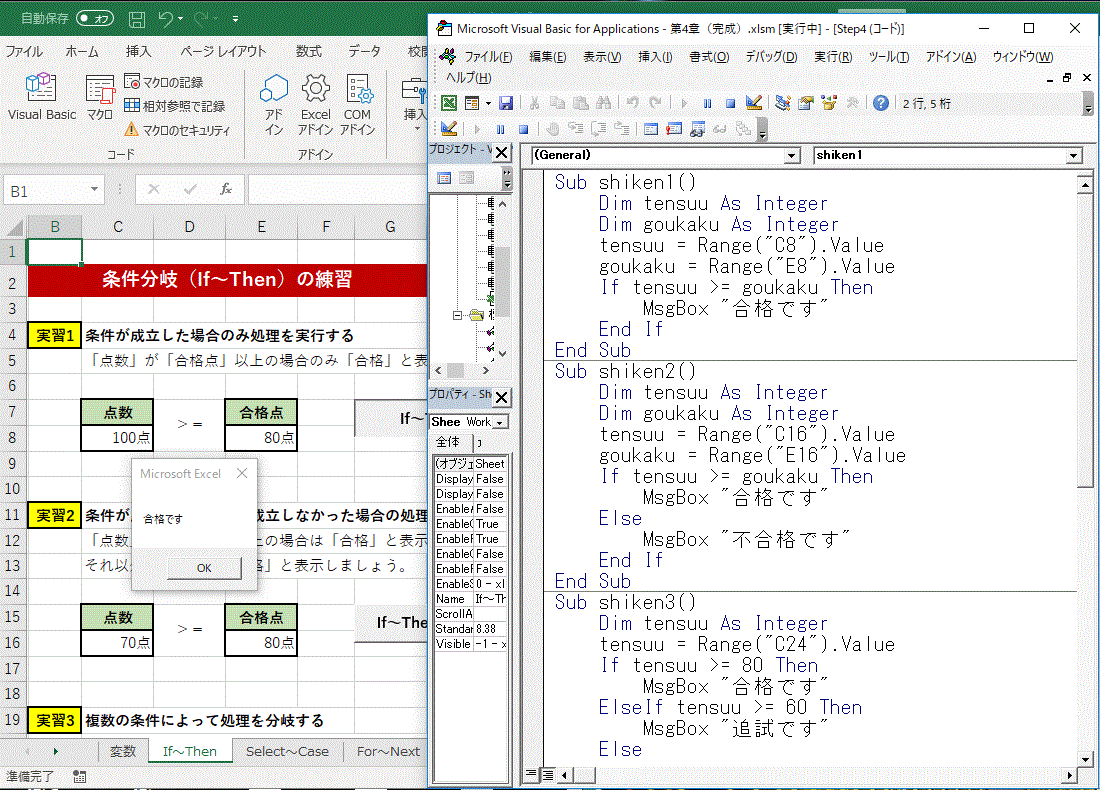
Task: Open the ツール (Tools) menu
Action: tap(889, 57)
